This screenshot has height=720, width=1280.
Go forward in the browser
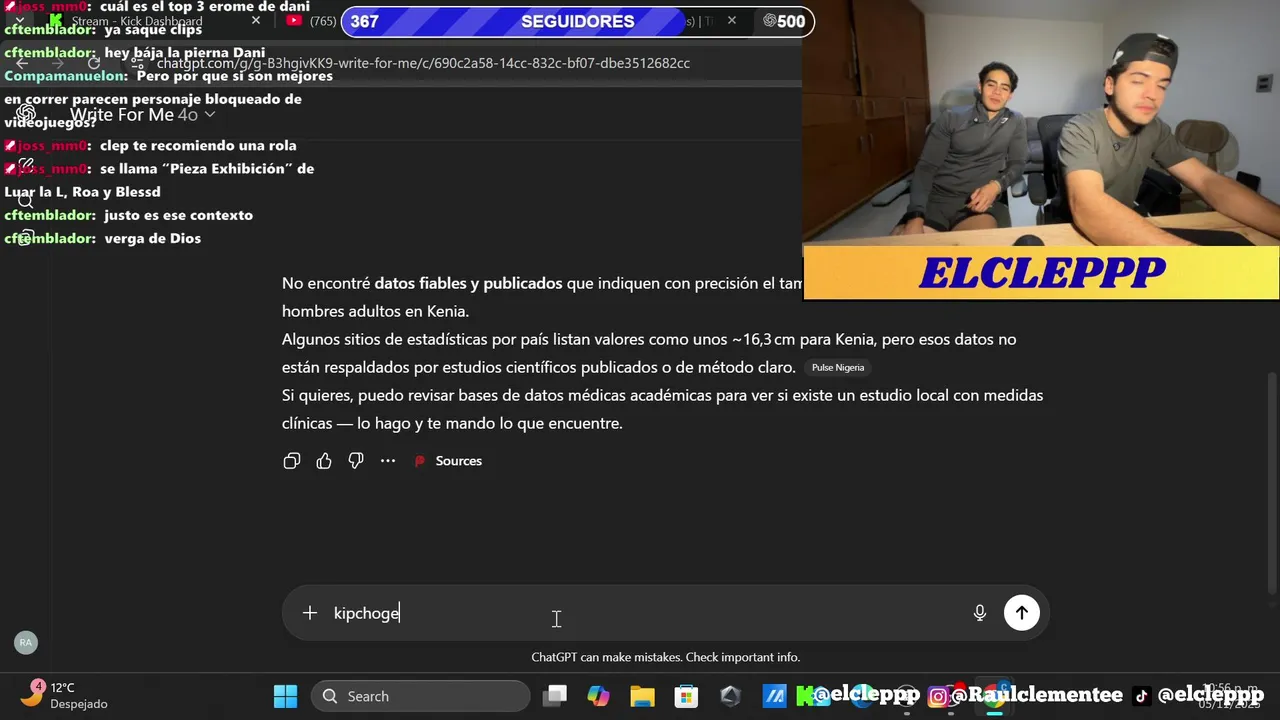click(58, 63)
